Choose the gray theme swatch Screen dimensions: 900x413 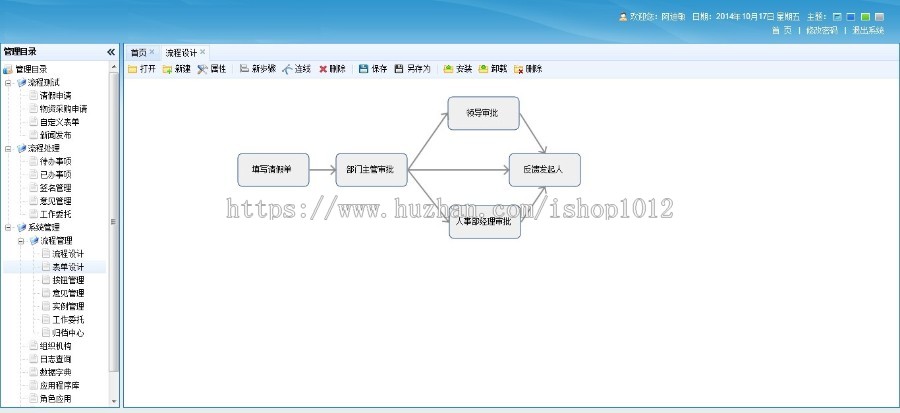pyautogui.click(x=879, y=17)
